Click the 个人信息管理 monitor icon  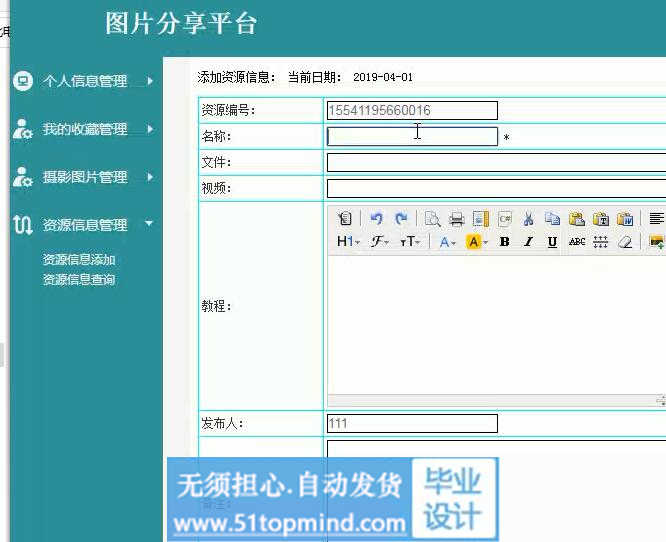pyautogui.click(x=23, y=81)
